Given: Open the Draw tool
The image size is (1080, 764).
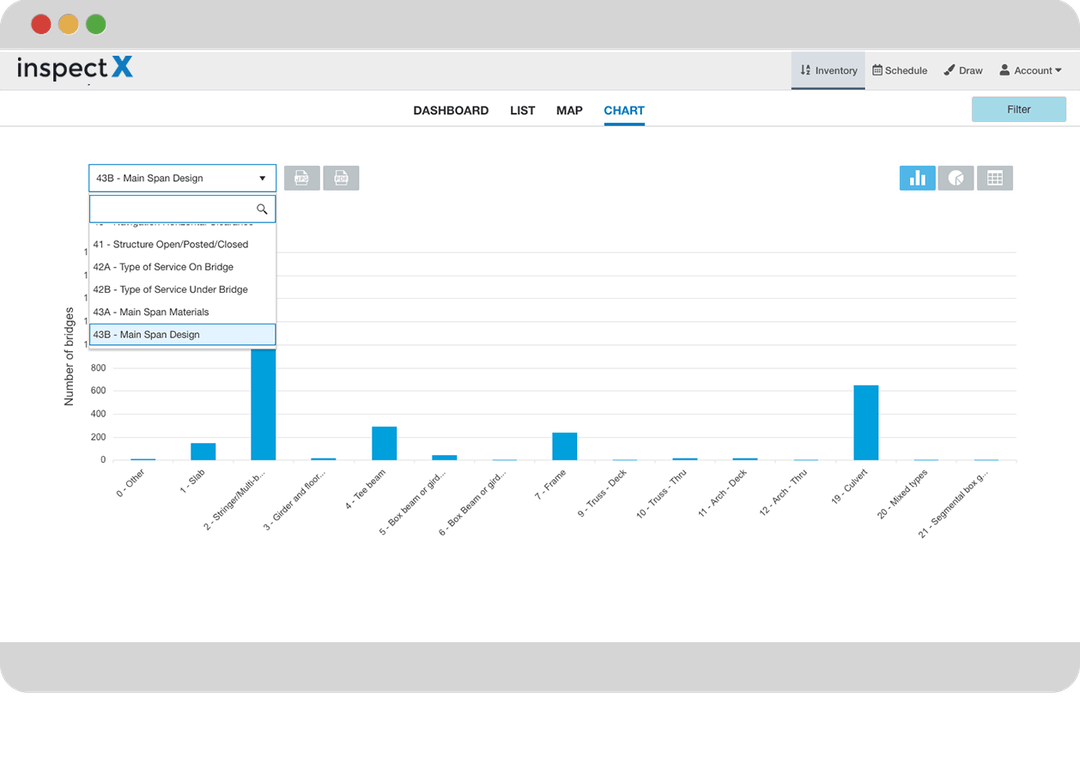Looking at the screenshot, I should point(962,70).
